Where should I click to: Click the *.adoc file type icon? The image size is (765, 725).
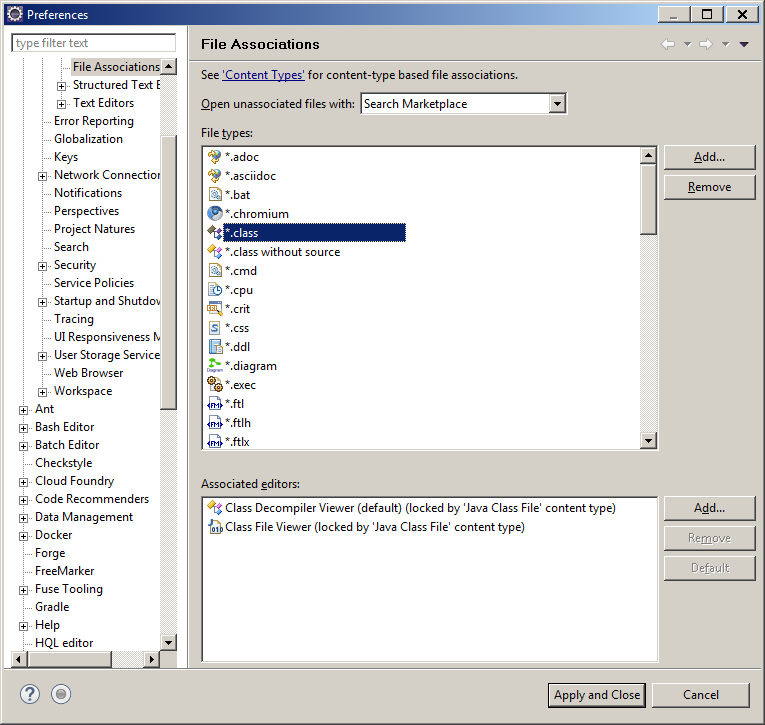click(x=214, y=157)
